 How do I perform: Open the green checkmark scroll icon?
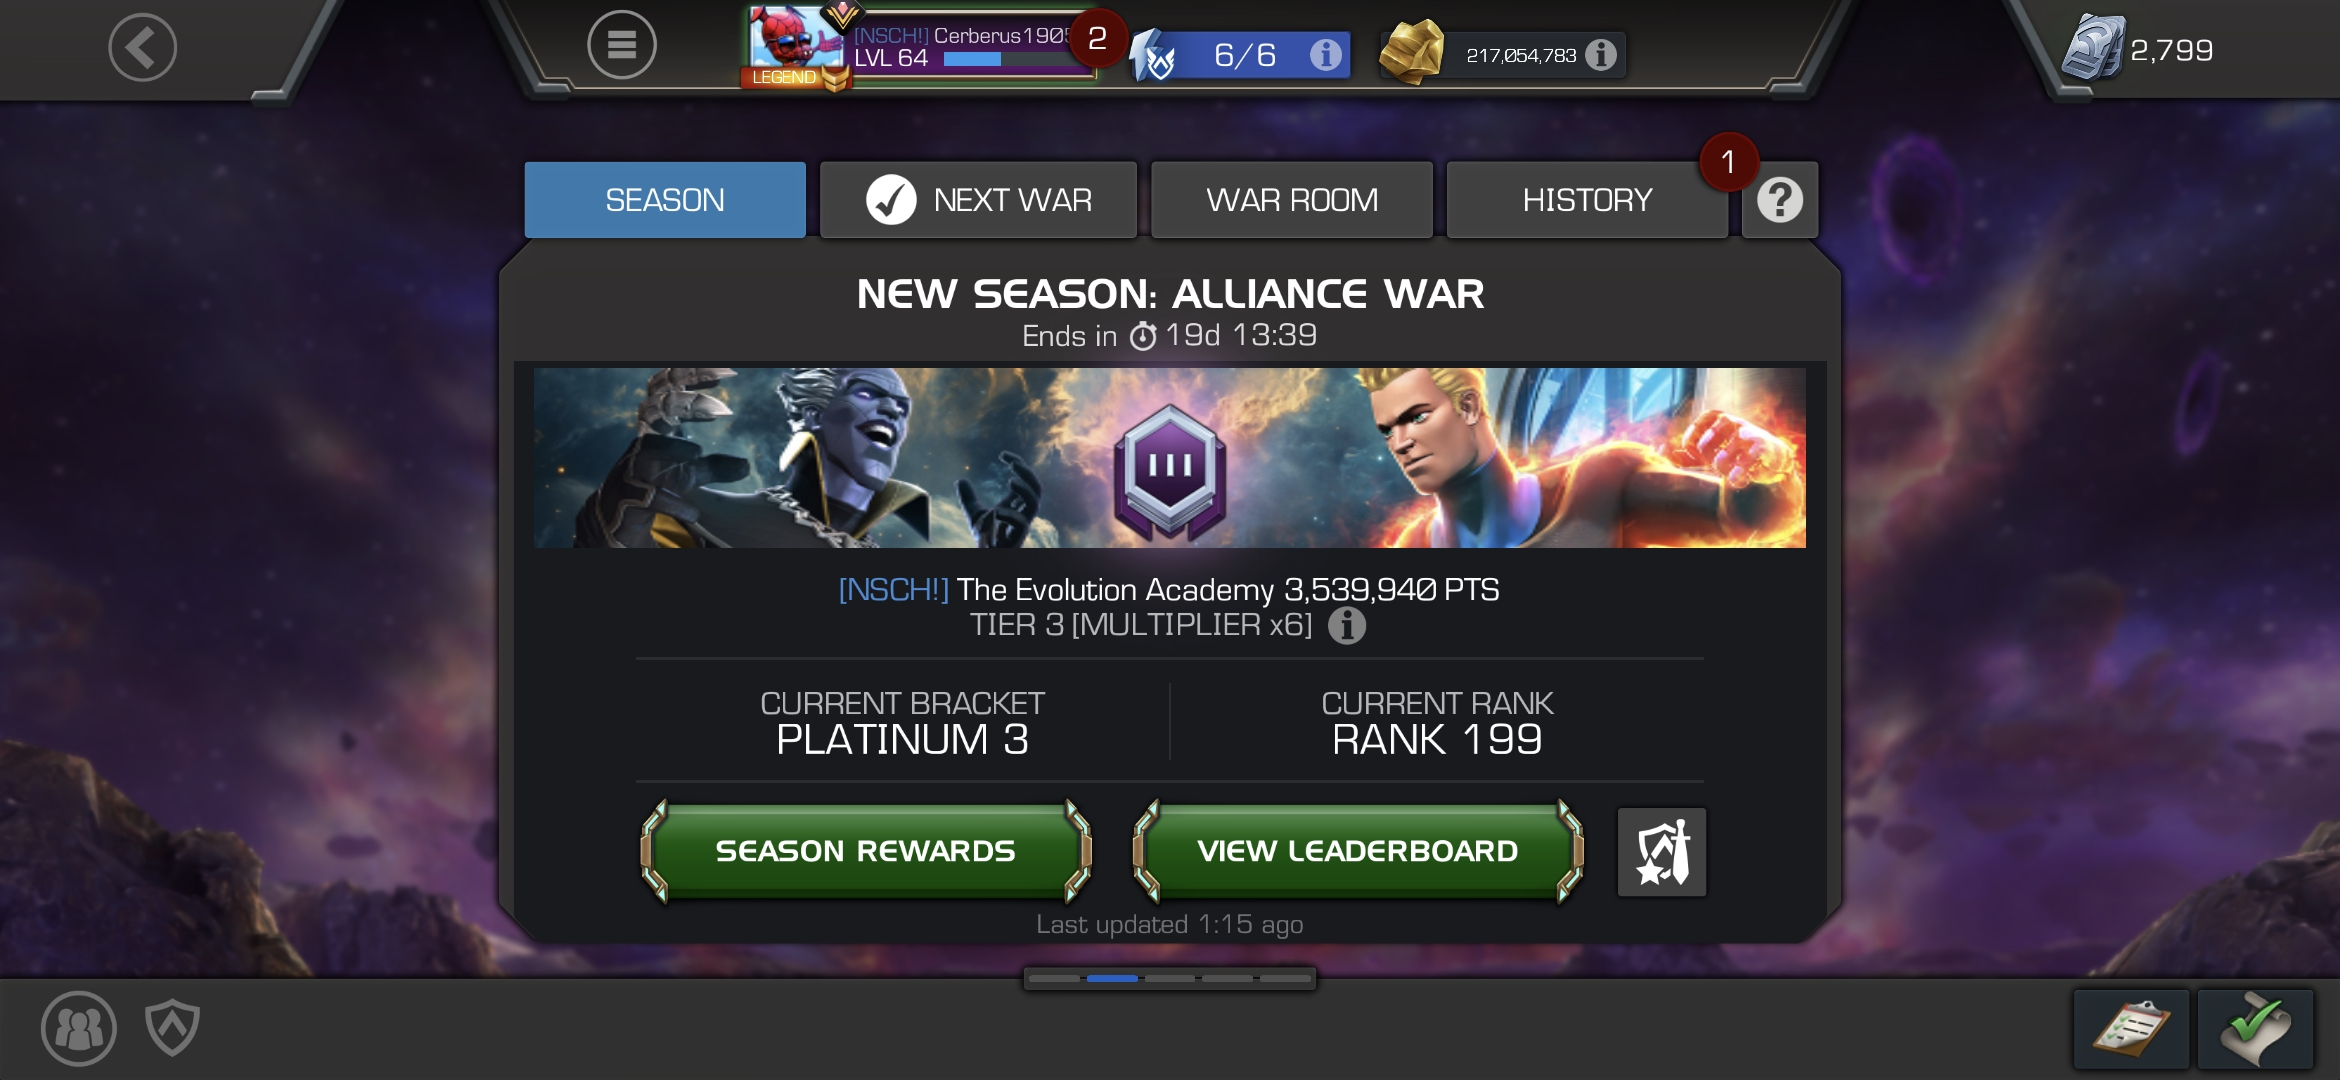(x=2256, y=1029)
